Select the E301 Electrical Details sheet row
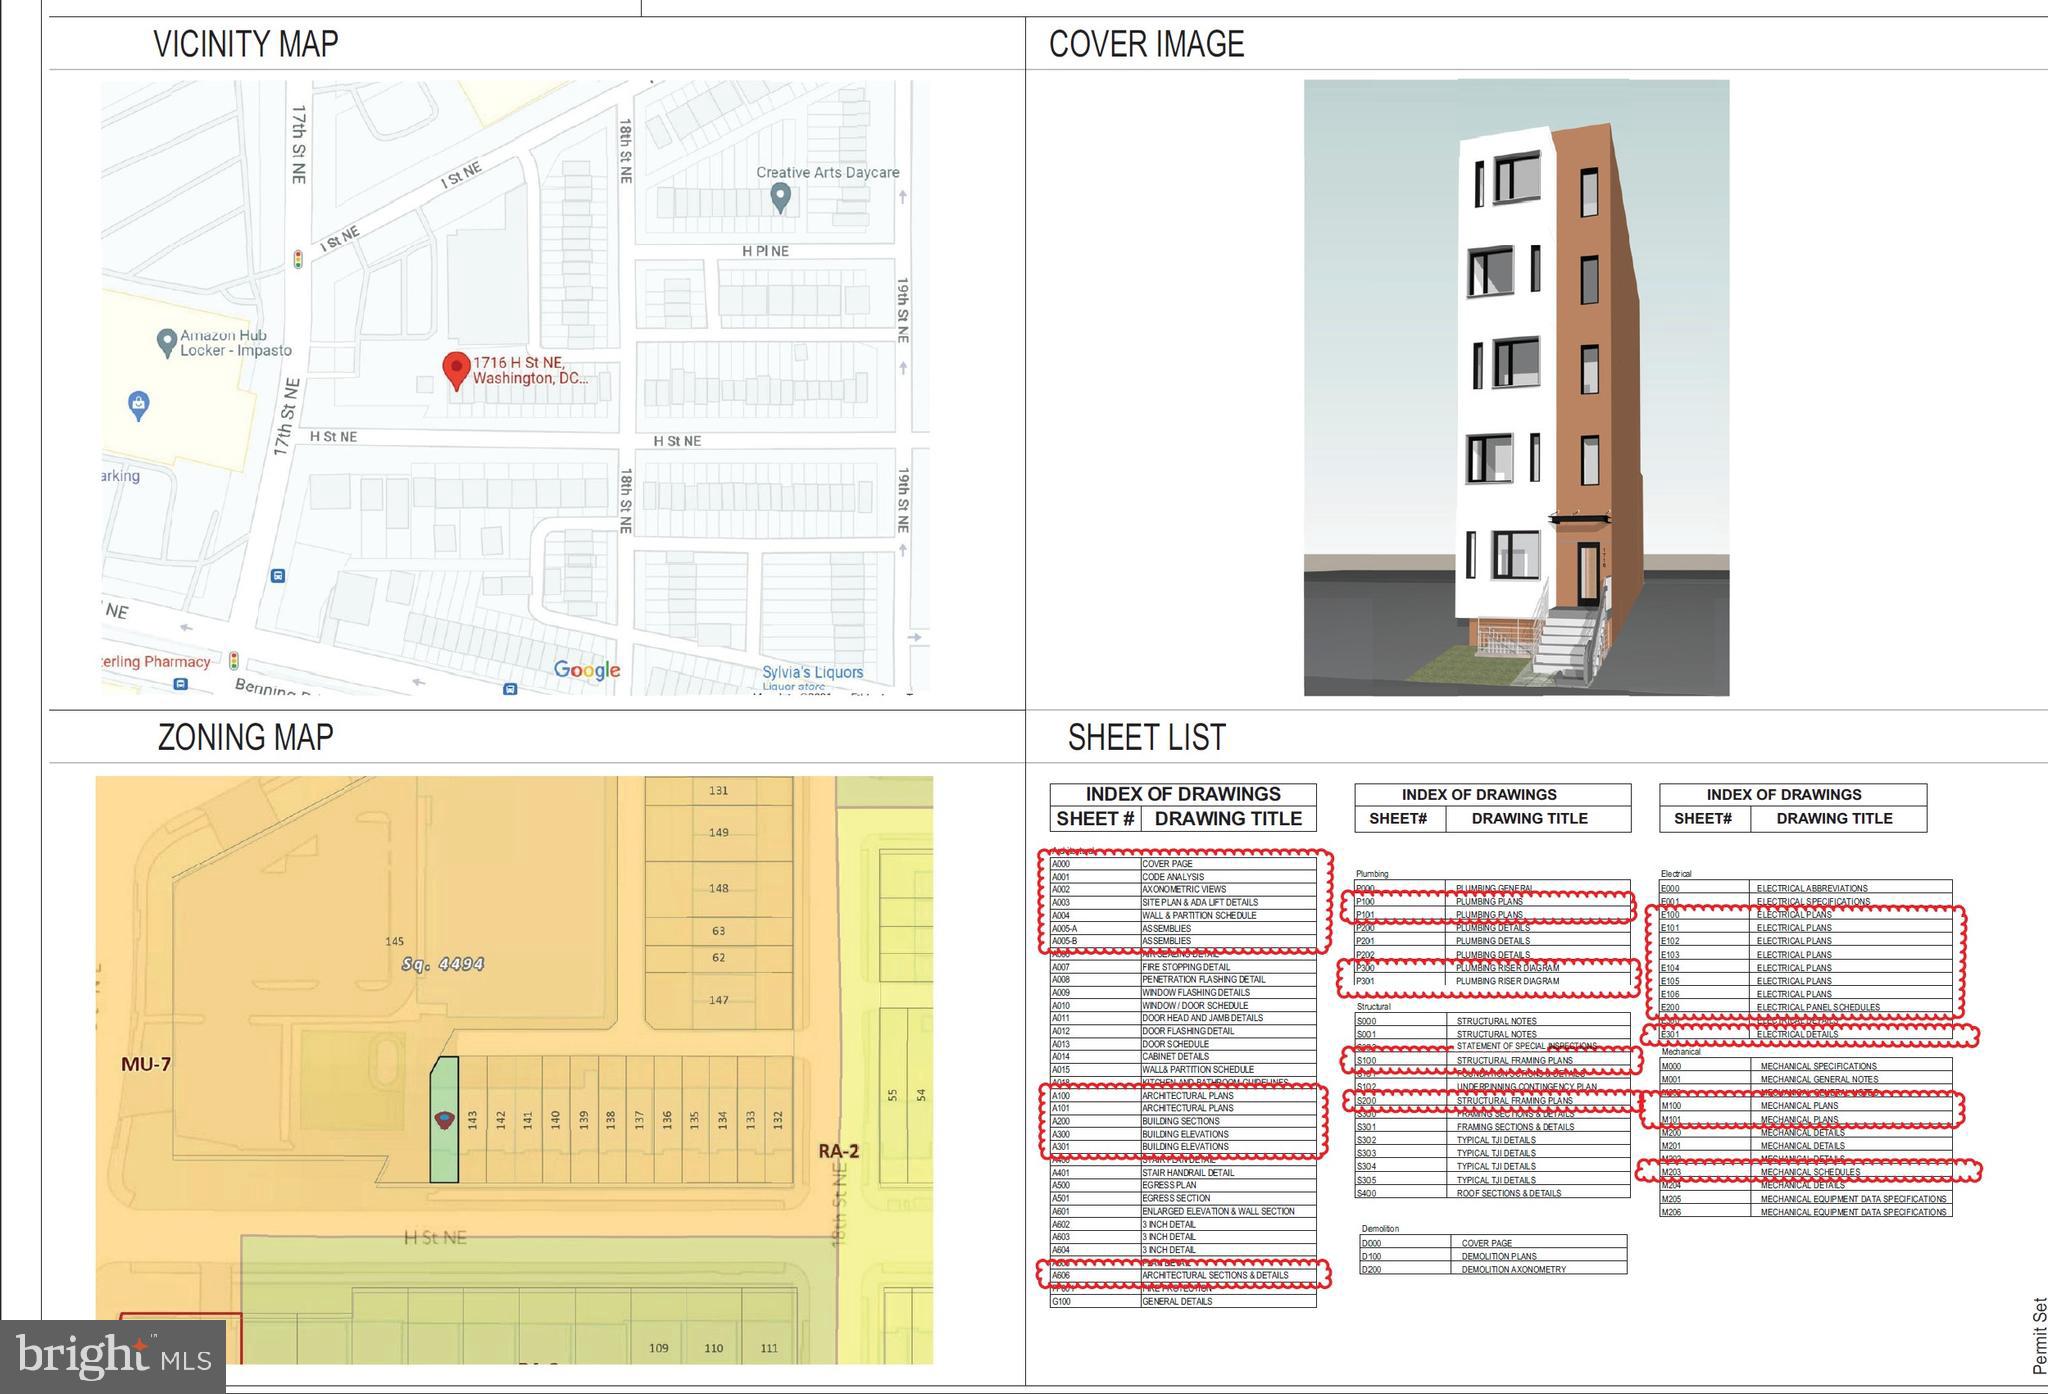Viewport: 2048px width, 1394px height. [x=1805, y=1034]
